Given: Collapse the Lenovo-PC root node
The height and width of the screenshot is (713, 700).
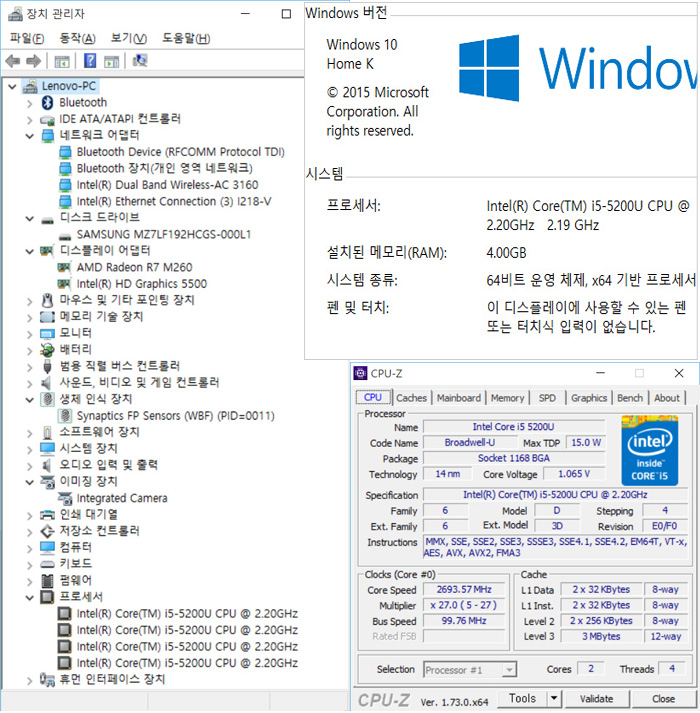Looking at the screenshot, I should pos(12,86).
